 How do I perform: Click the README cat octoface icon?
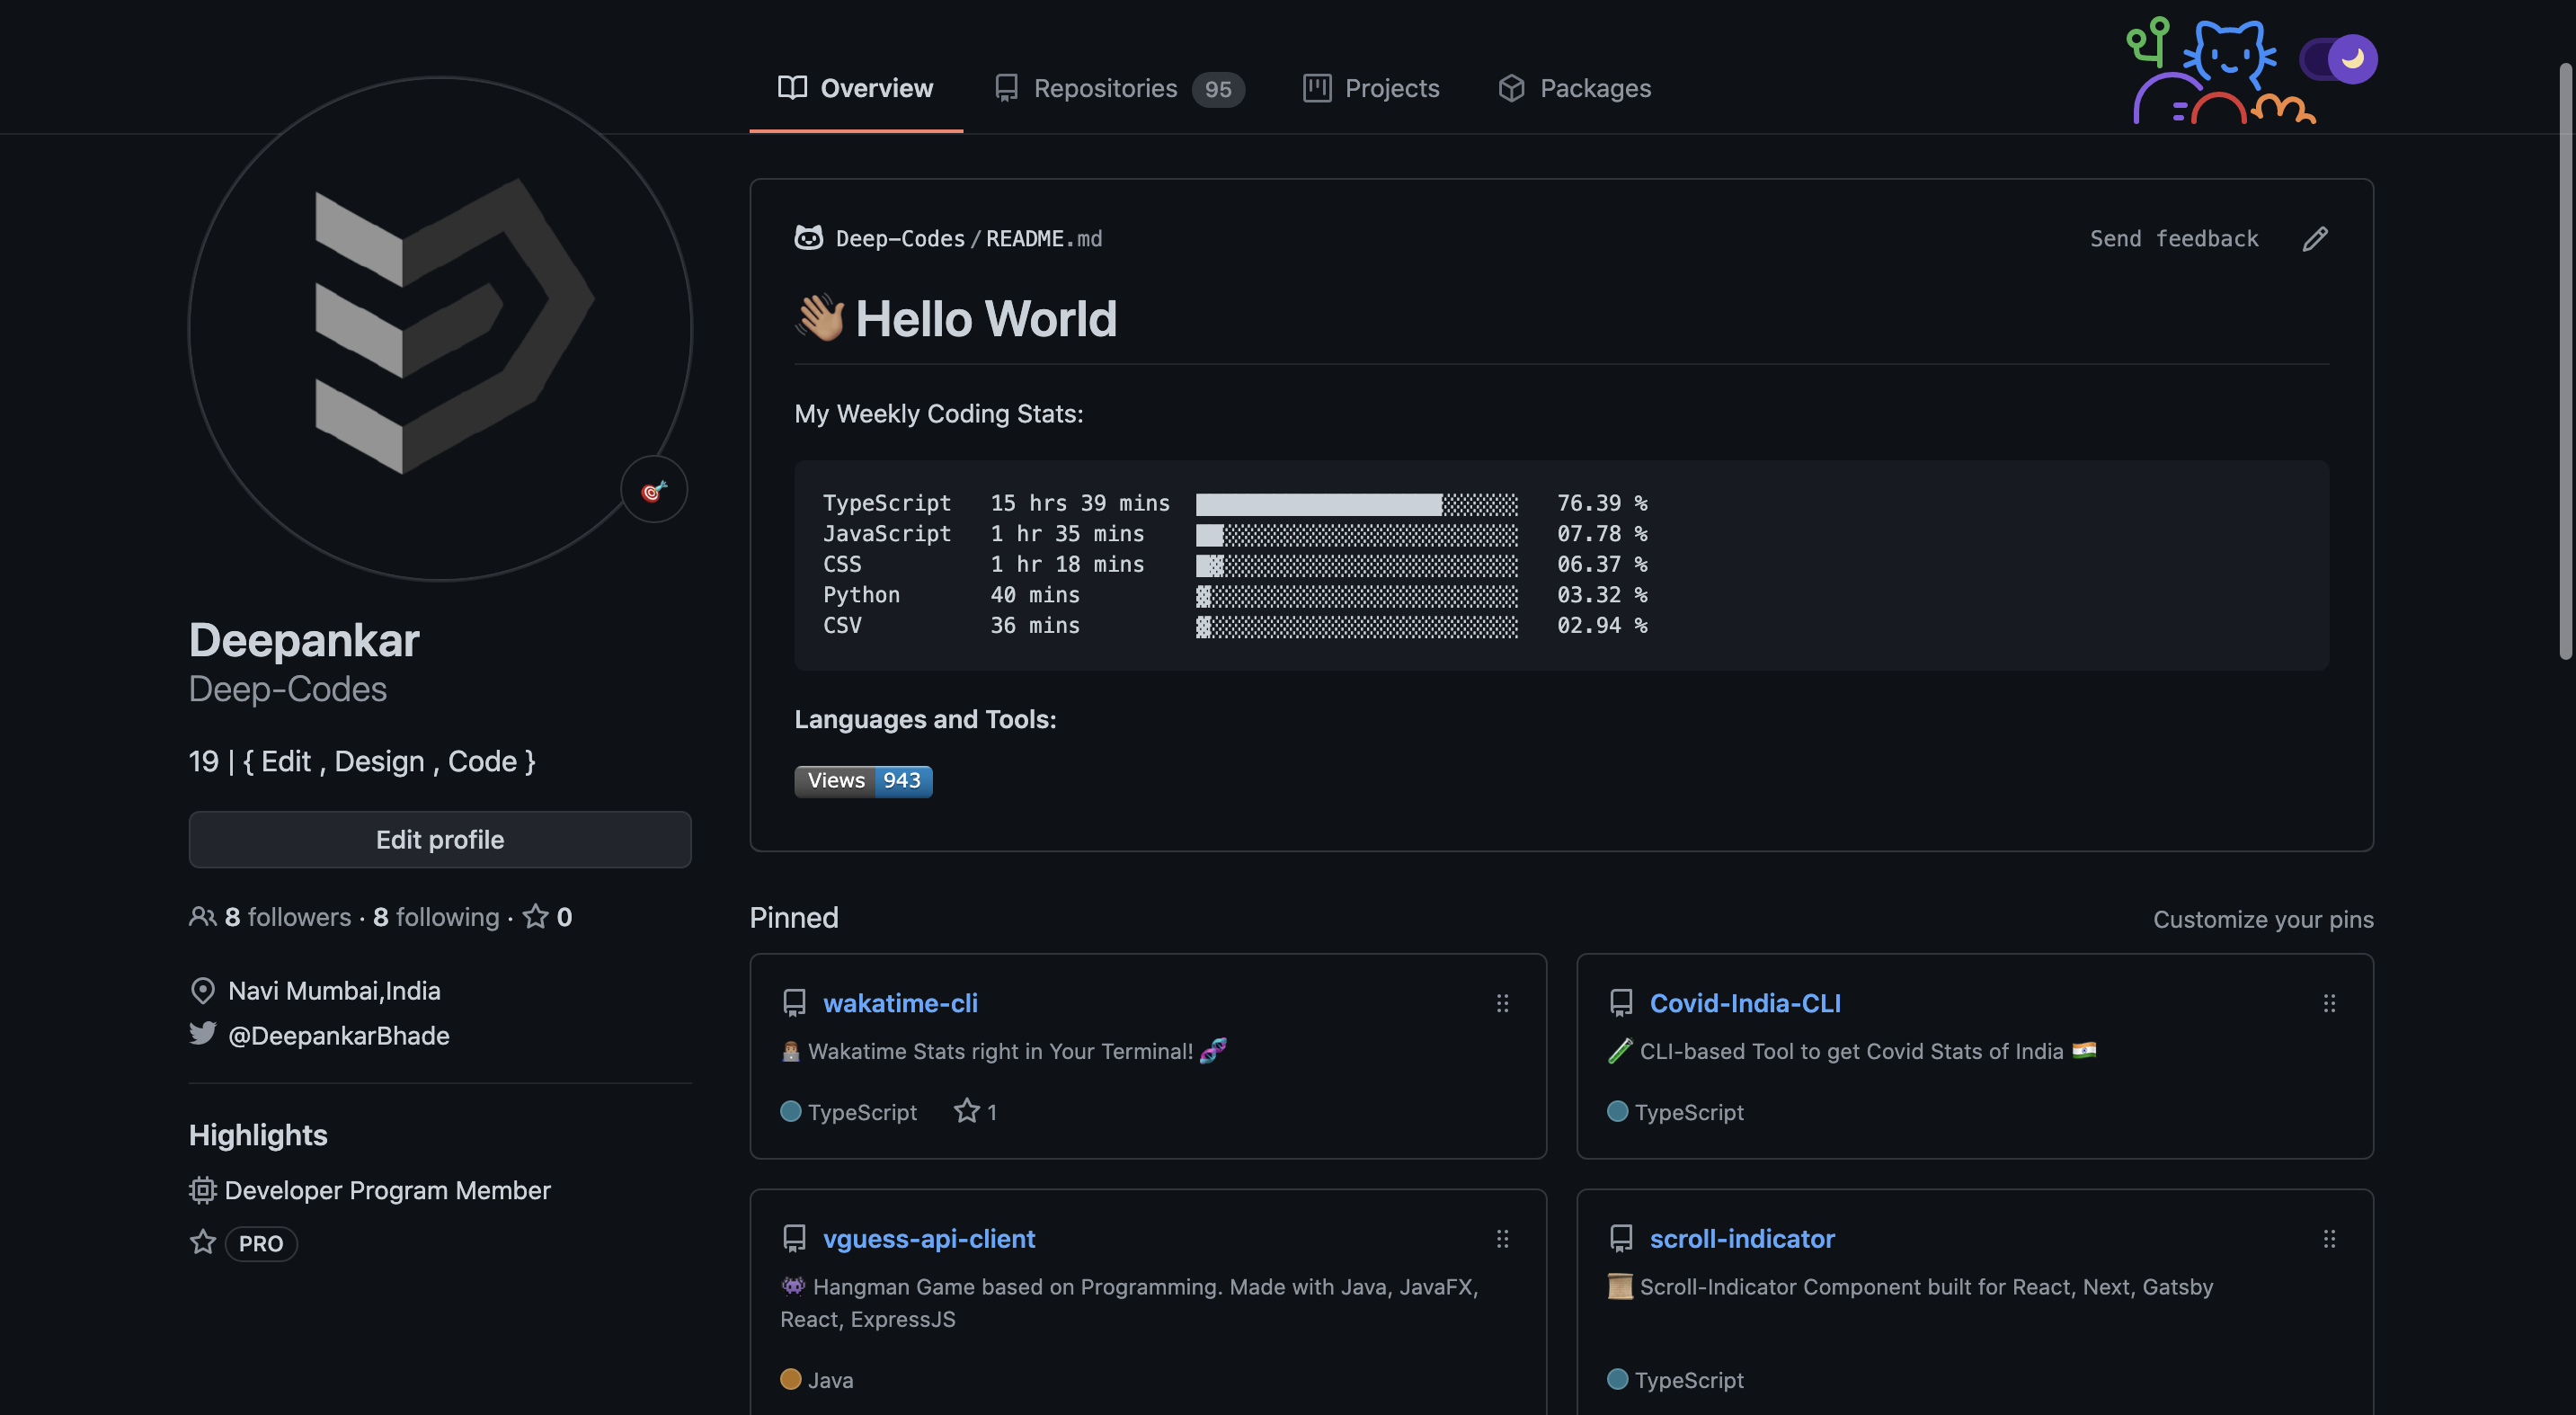pyautogui.click(x=808, y=238)
